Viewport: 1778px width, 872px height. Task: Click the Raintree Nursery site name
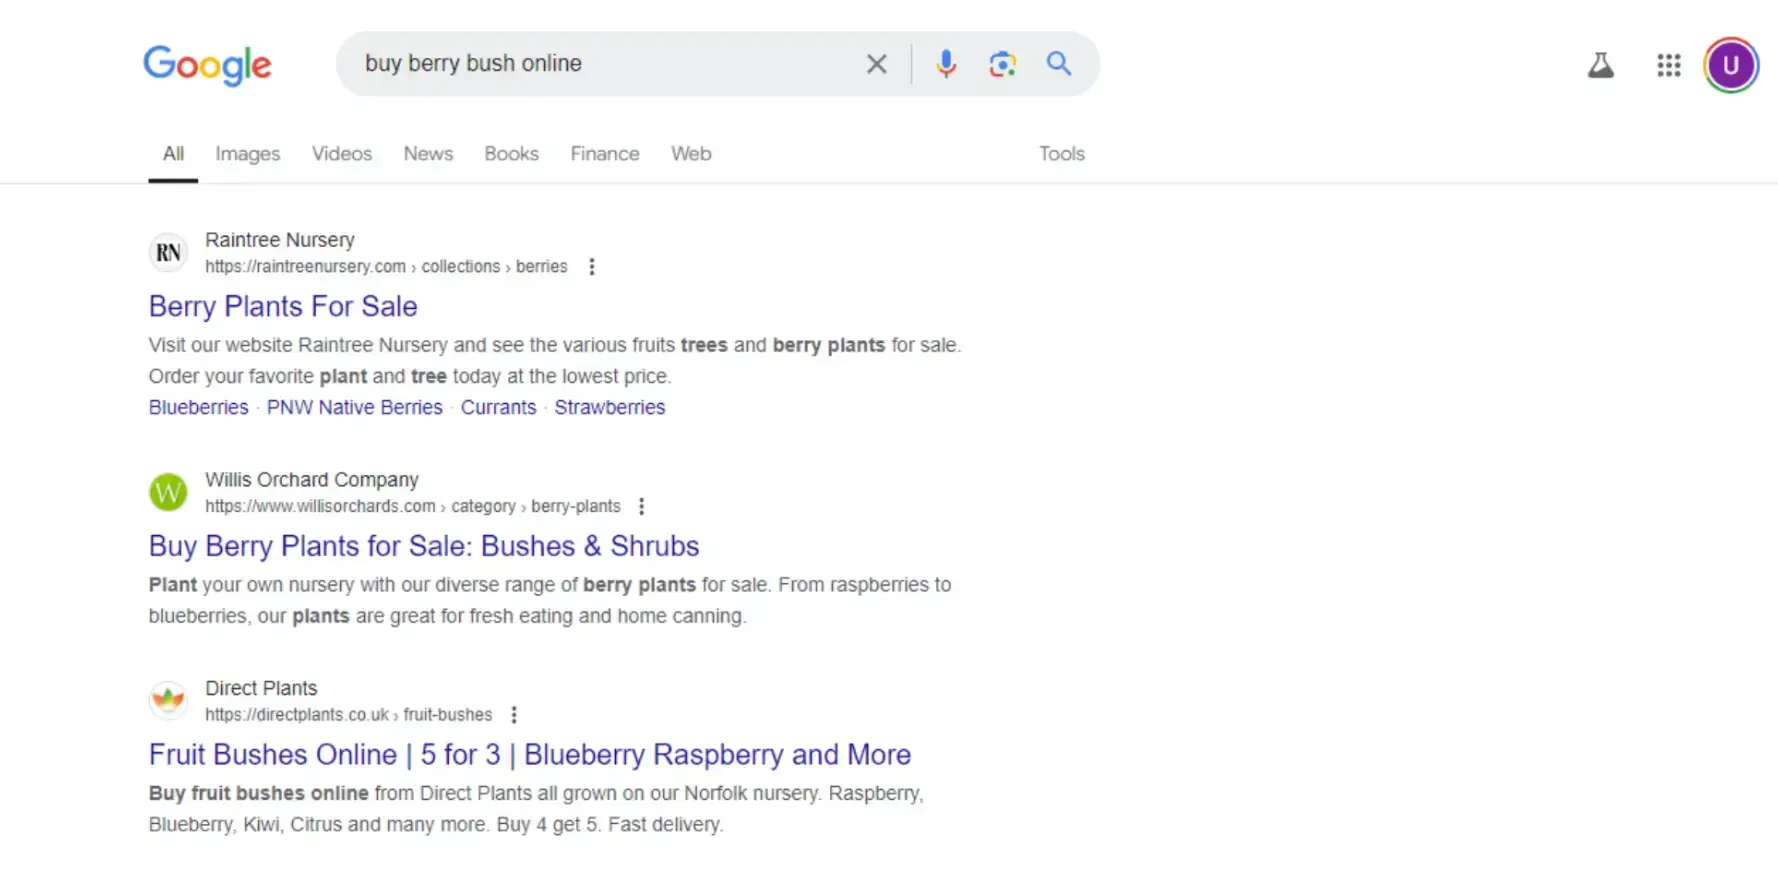[x=280, y=240]
